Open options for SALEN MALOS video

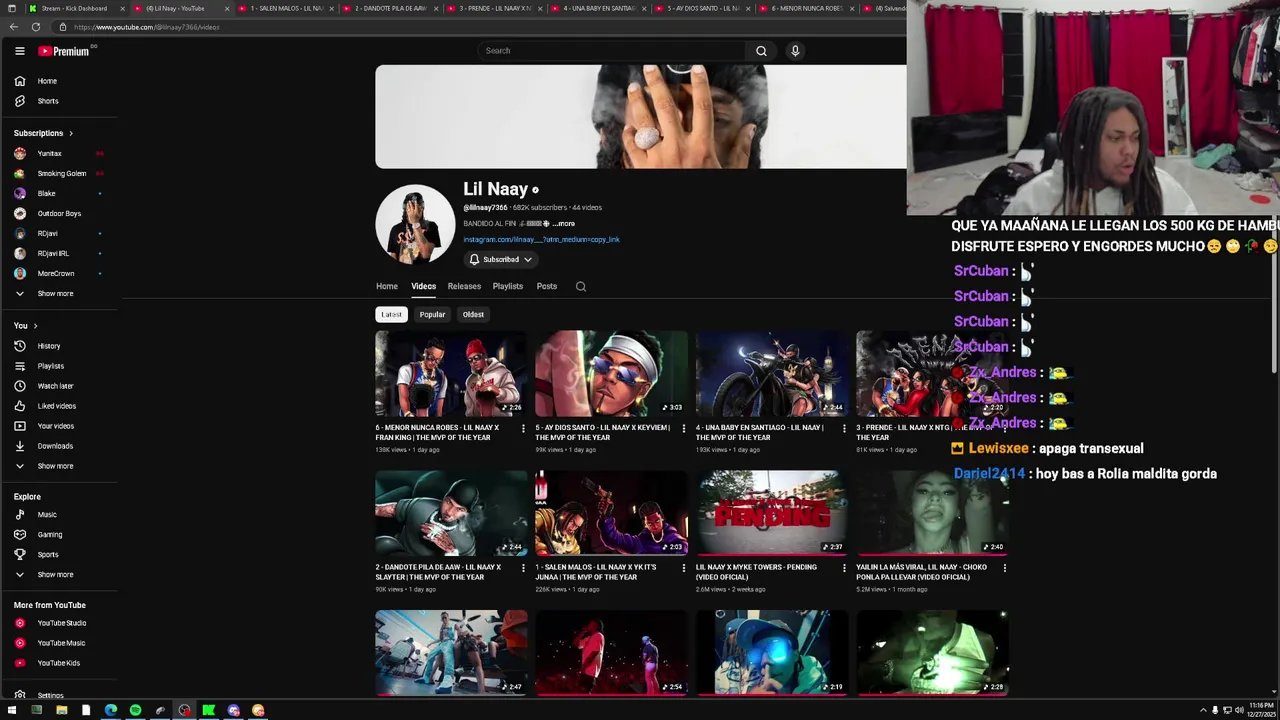coord(684,568)
